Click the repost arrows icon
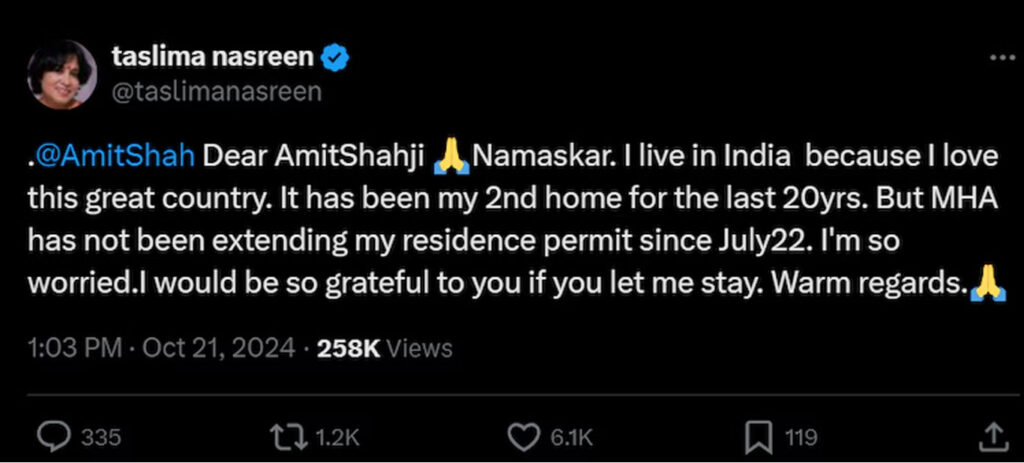The height and width of the screenshot is (463, 1024). (288, 436)
